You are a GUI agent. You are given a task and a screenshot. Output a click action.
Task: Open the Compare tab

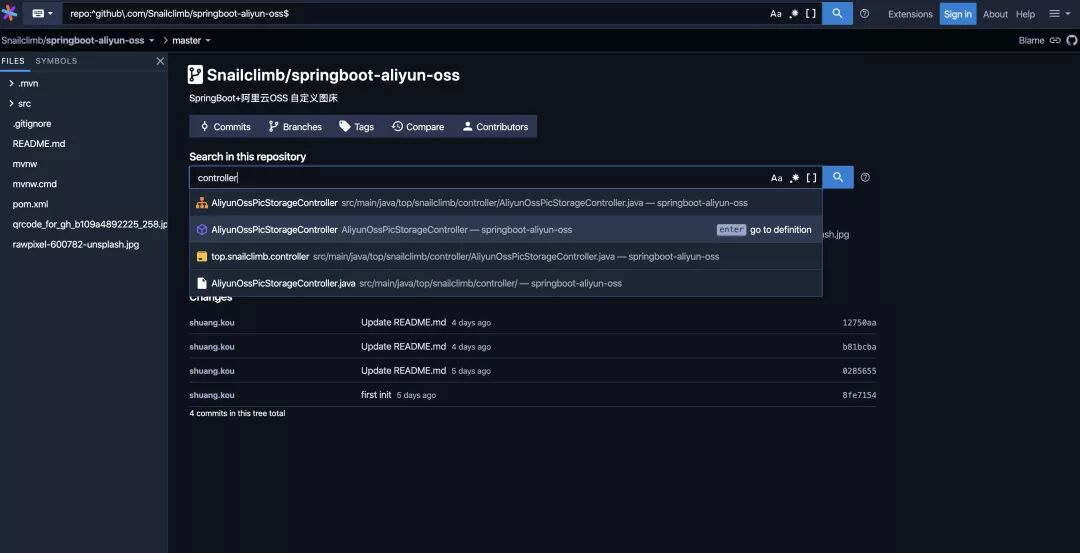pyautogui.click(x=418, y=127)
